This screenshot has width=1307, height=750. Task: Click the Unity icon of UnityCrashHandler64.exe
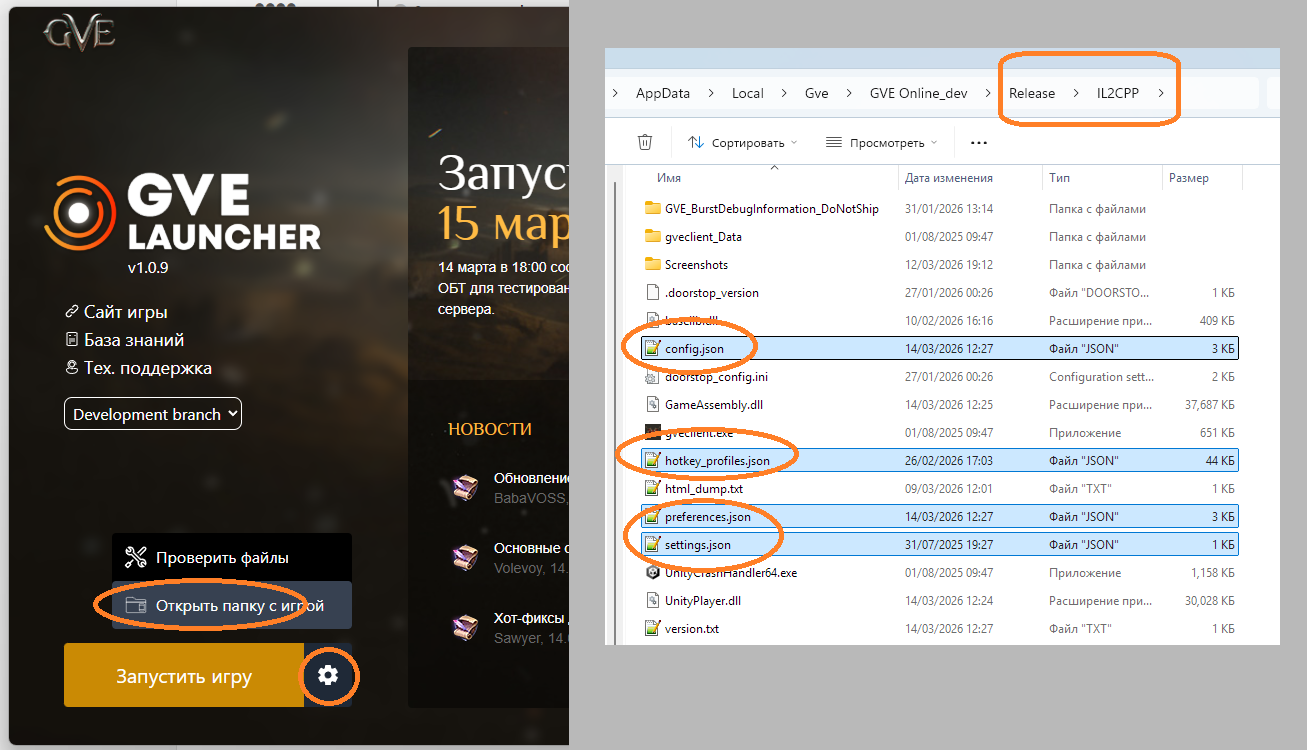[653, 573]
